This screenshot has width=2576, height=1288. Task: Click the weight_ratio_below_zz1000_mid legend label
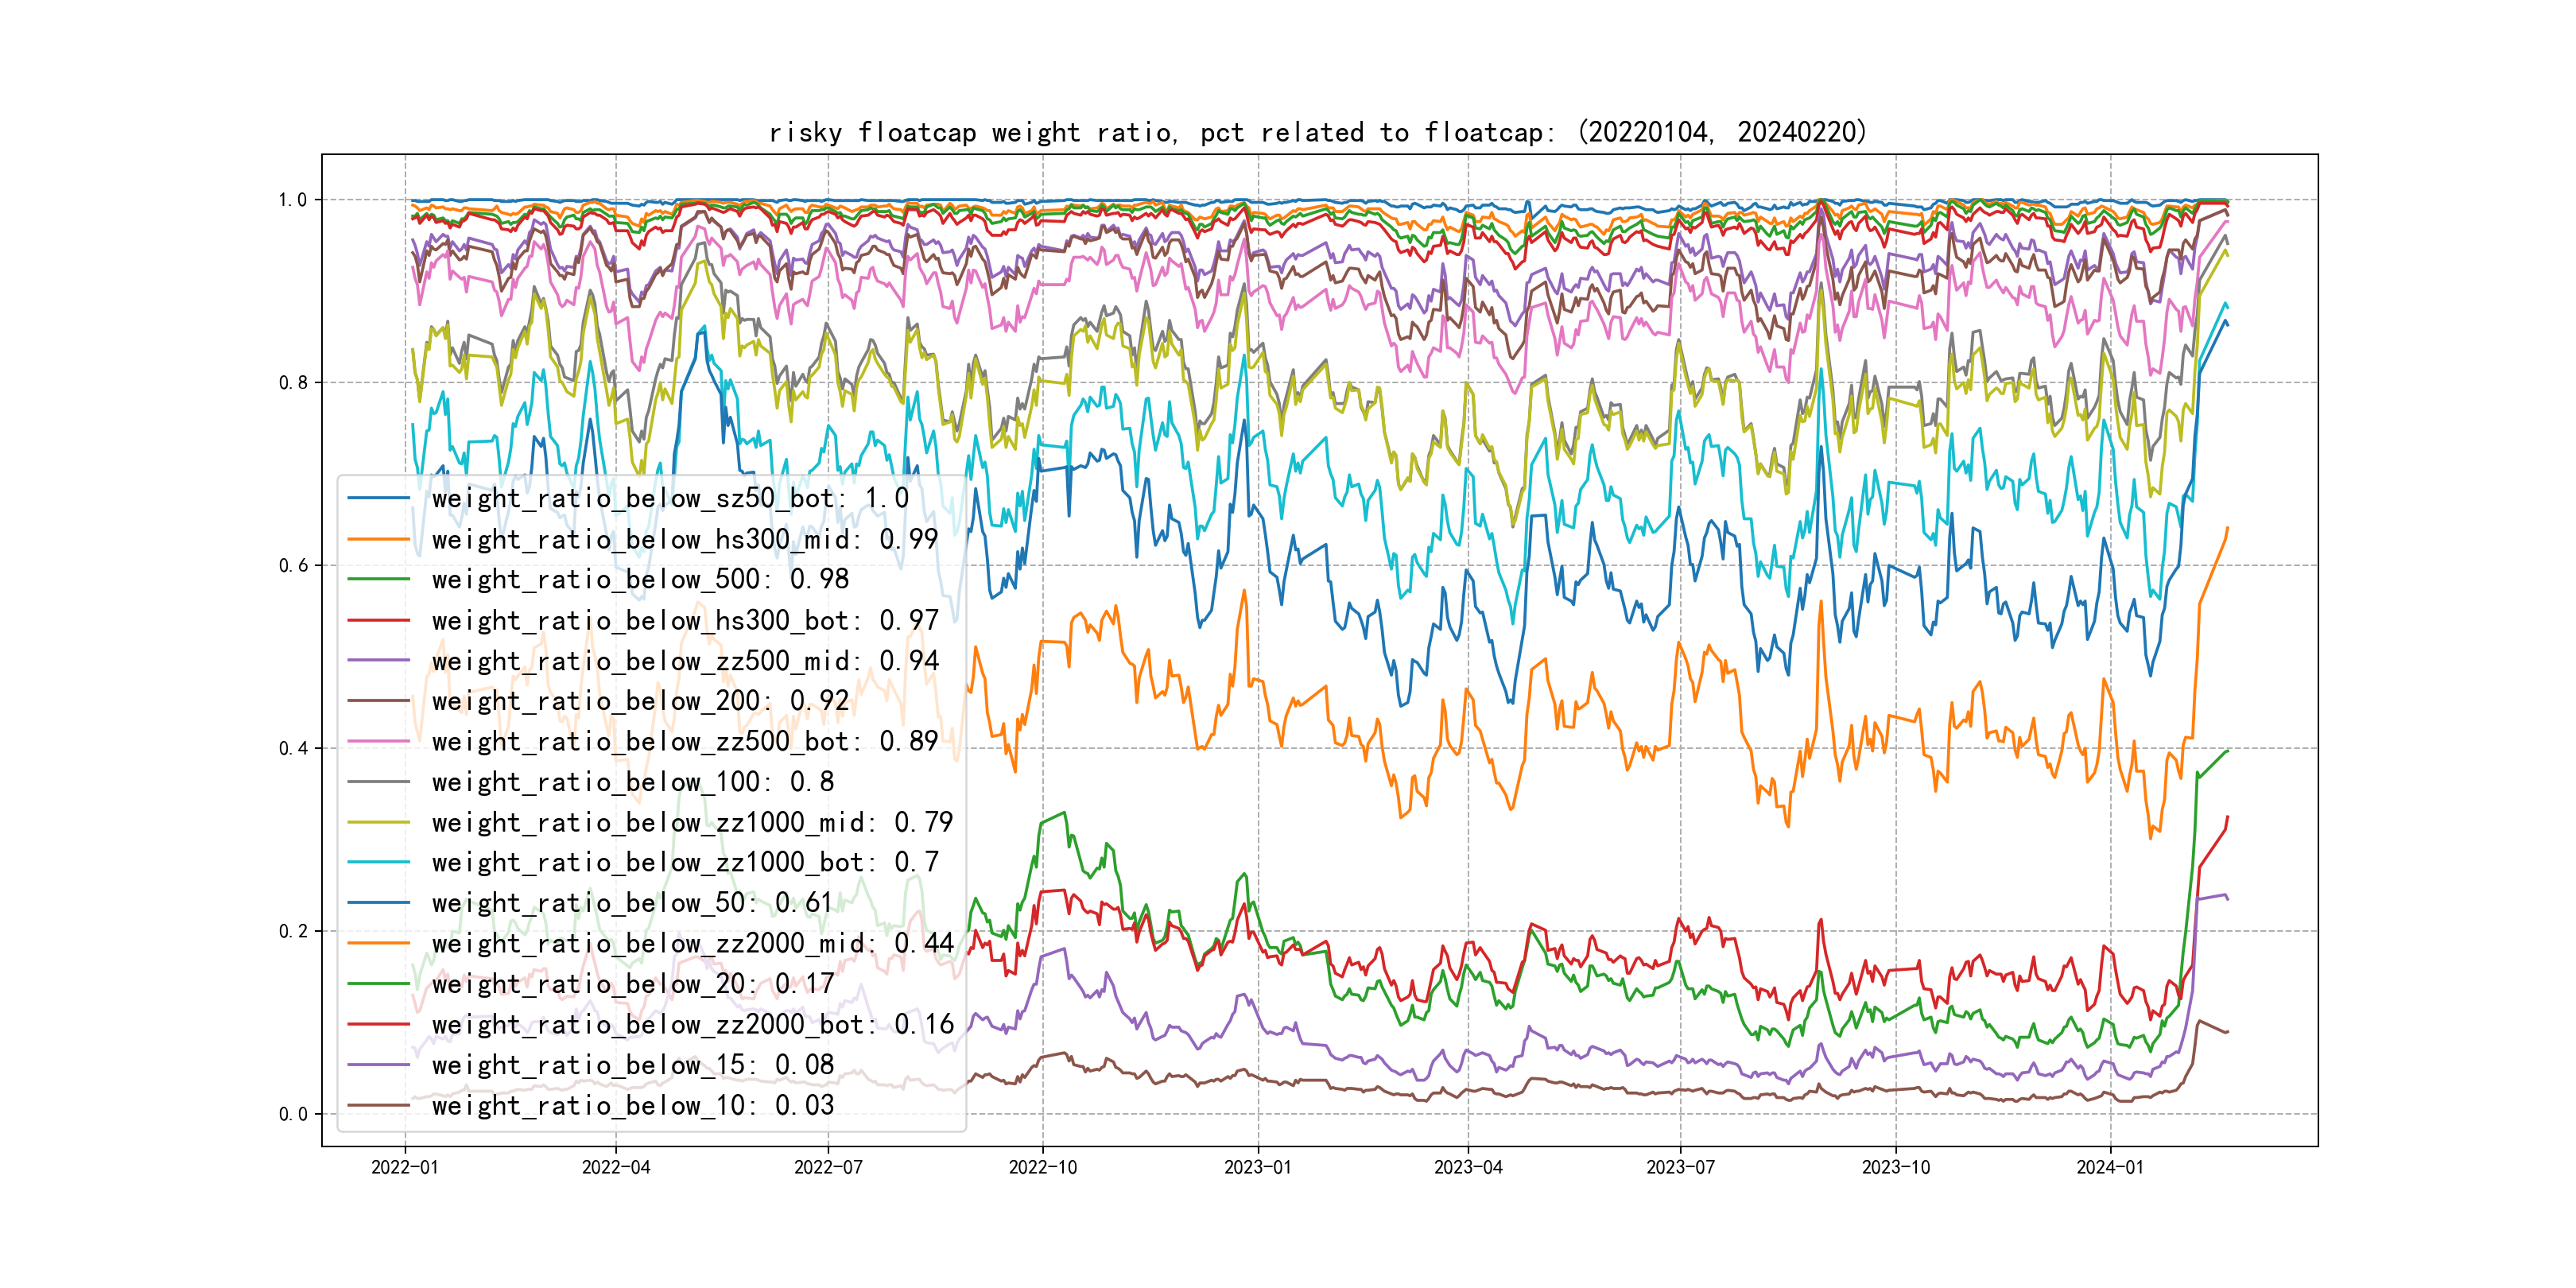(692, 822)
